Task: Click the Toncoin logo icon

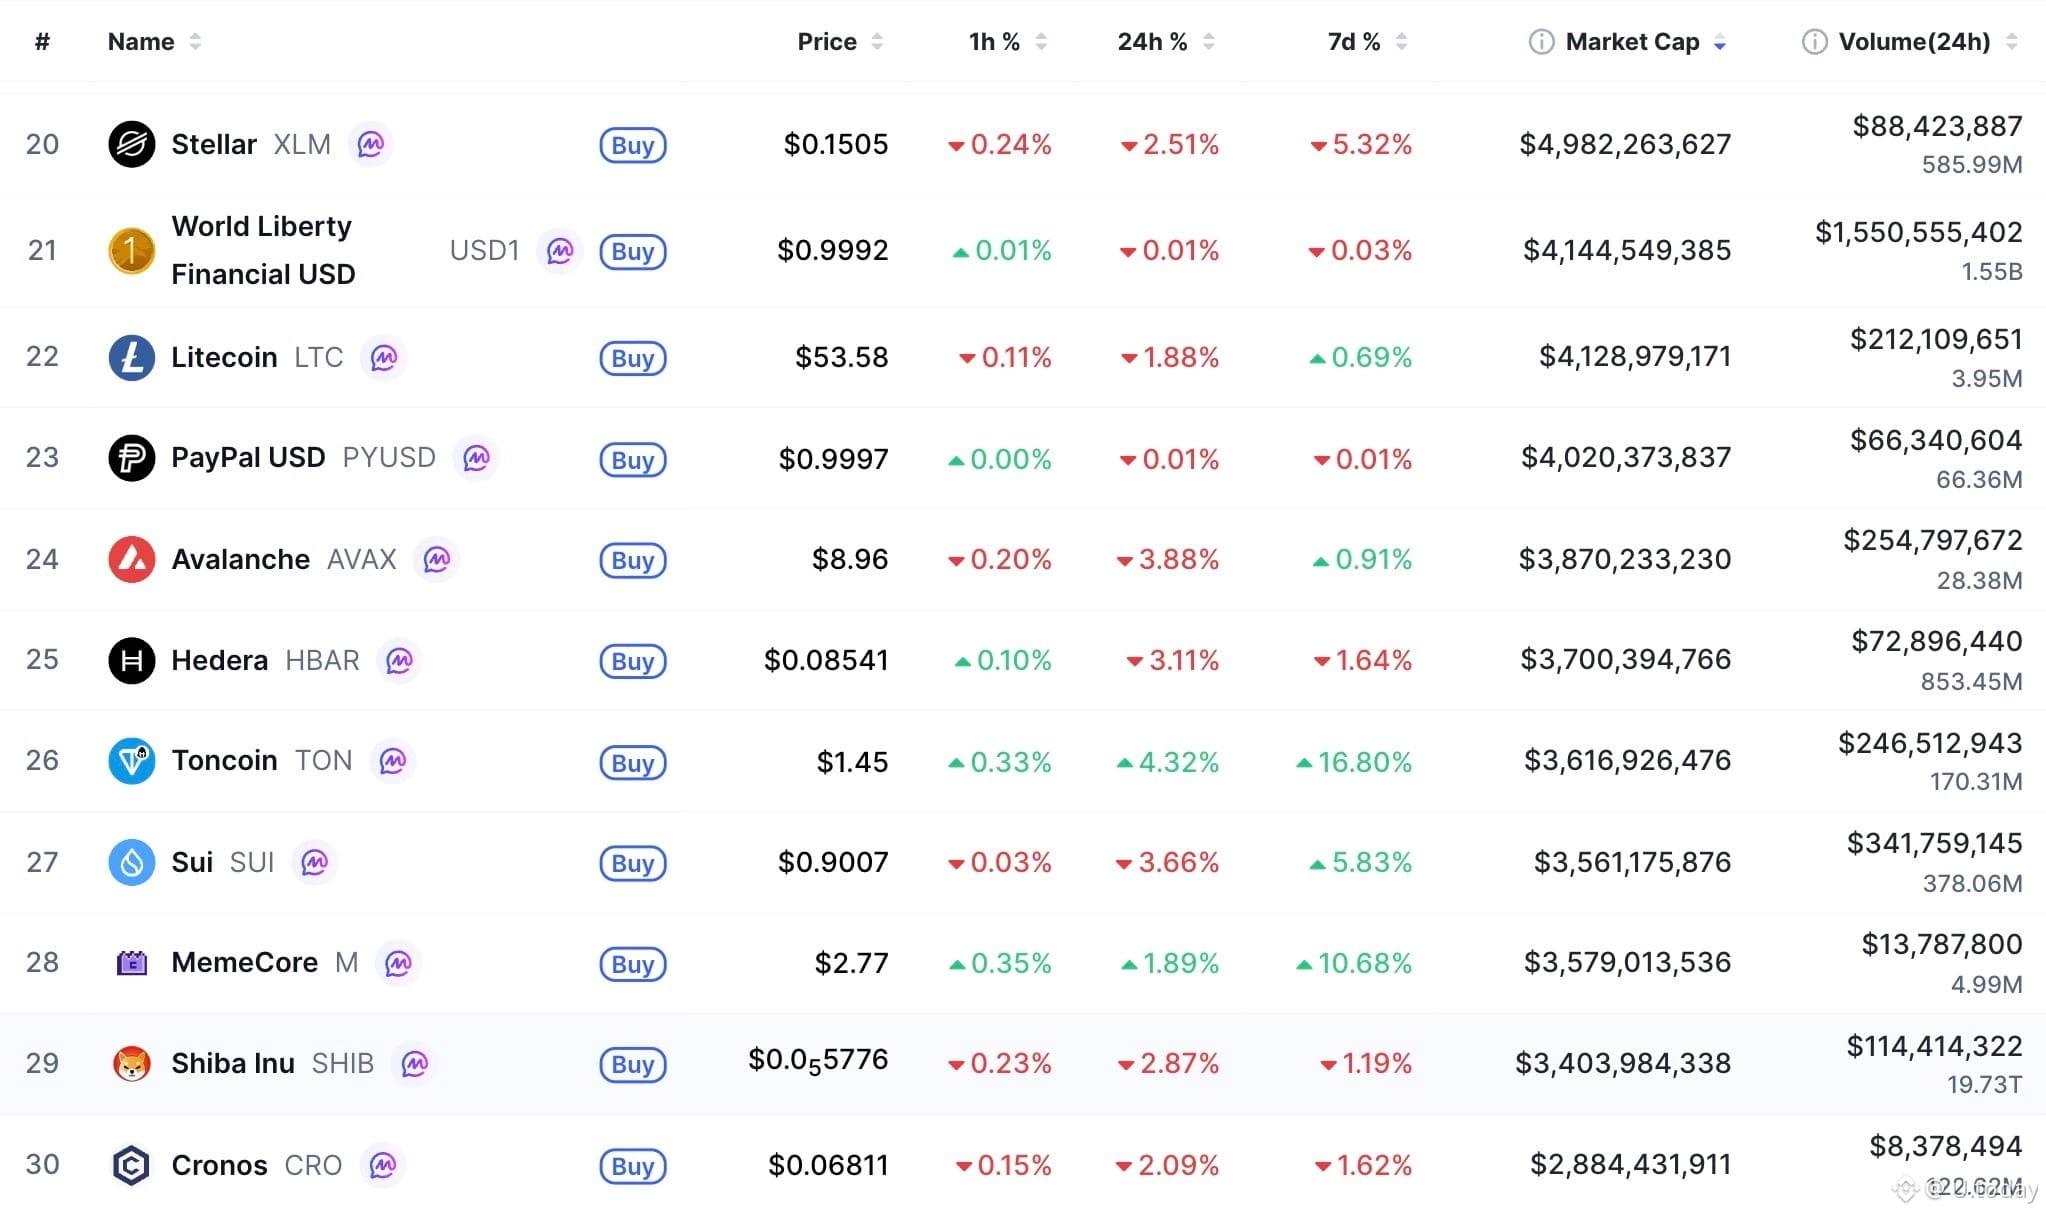Action: [133, 760]
